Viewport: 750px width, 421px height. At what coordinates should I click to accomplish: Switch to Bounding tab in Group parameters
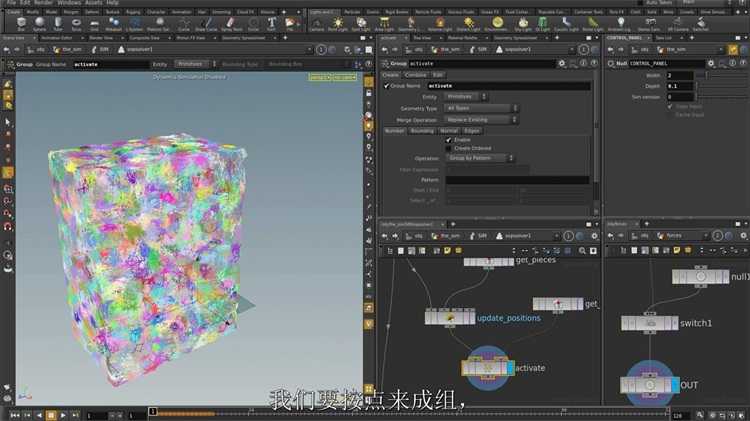coord(422,131)
